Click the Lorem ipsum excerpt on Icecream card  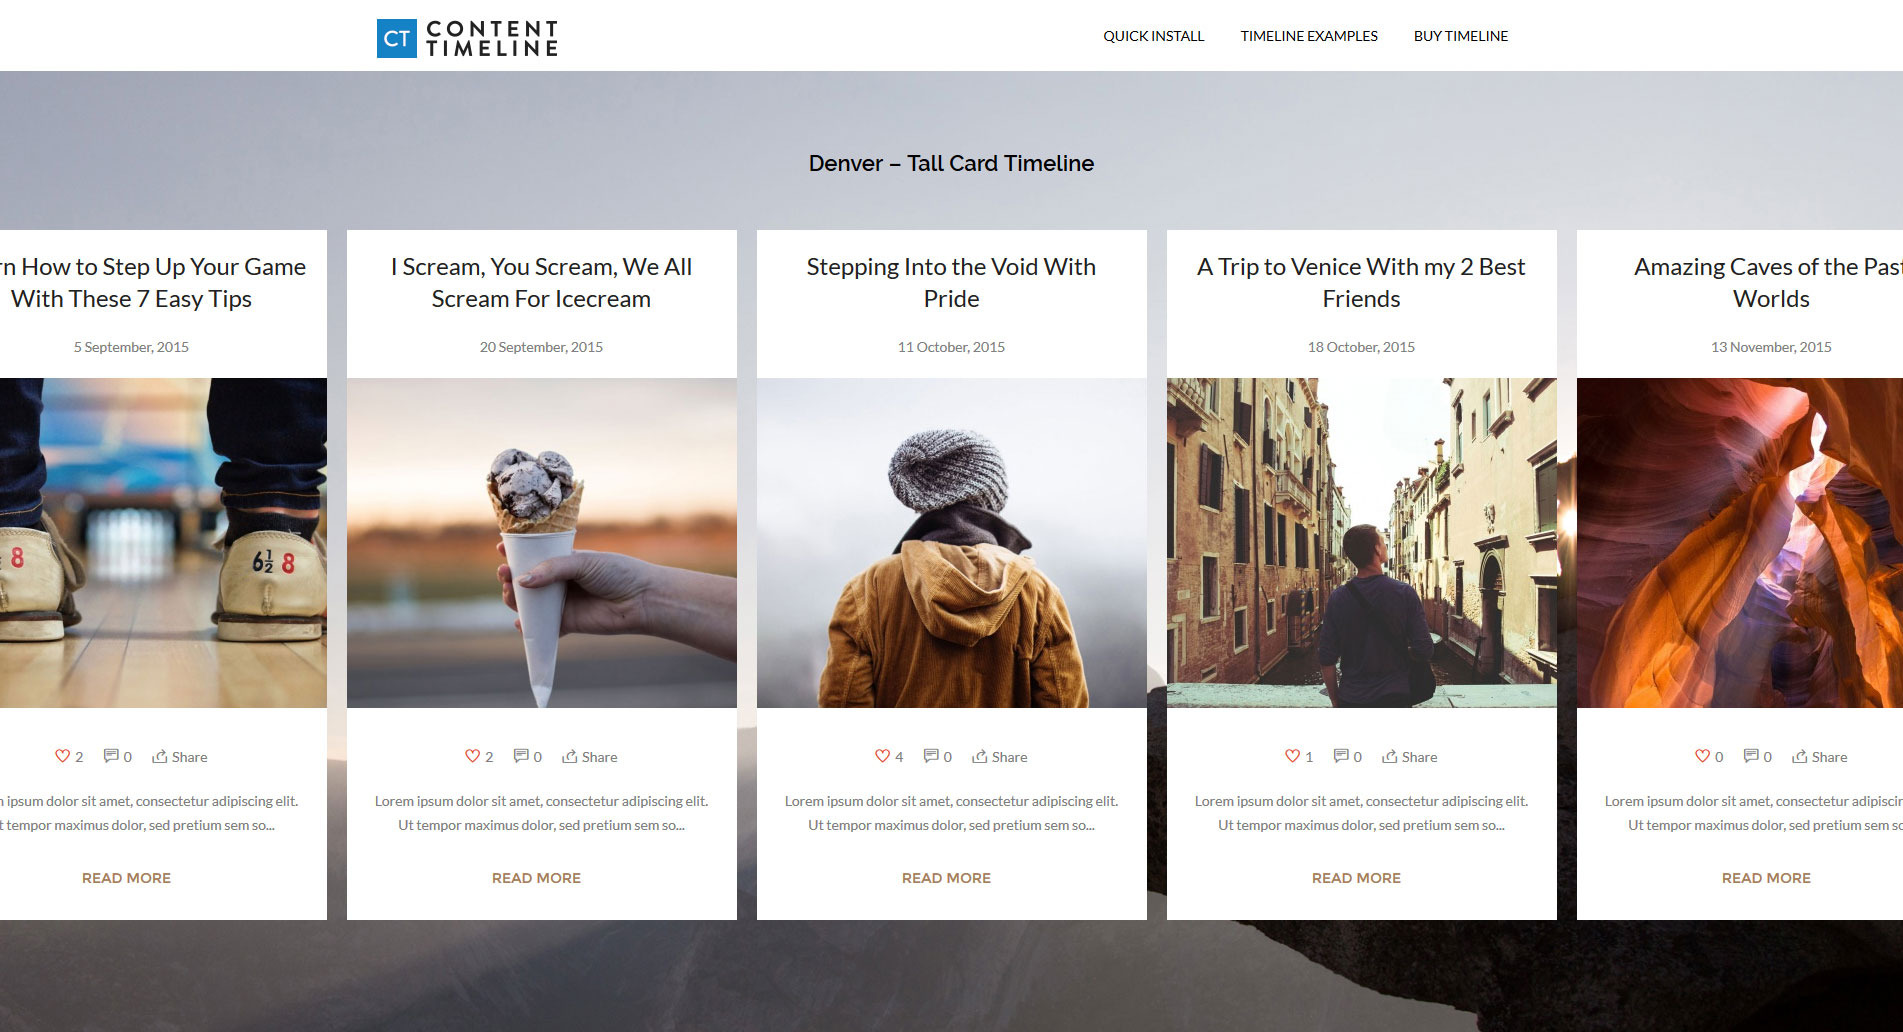[541, 813]
